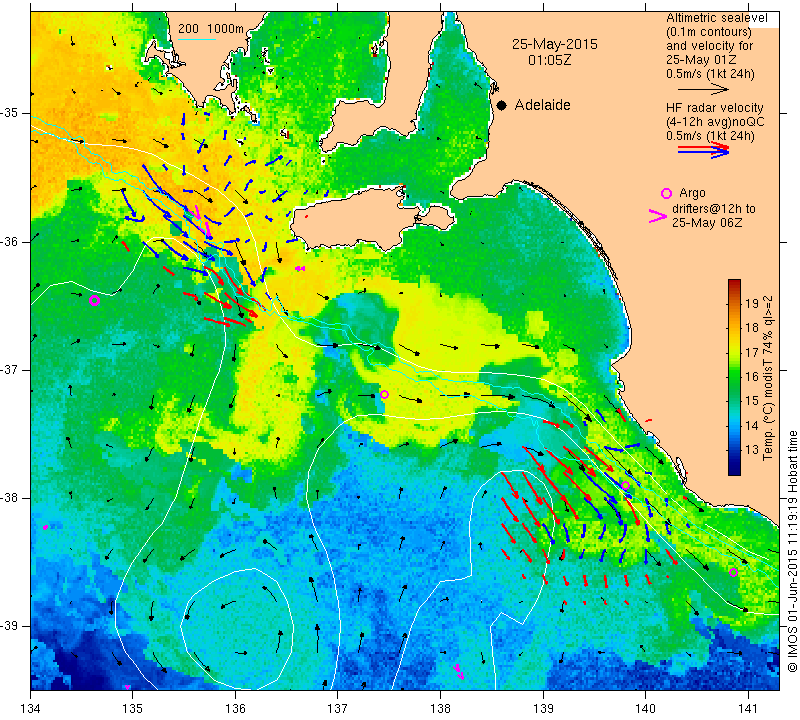Click the latitude axis label -39

(10, 626)
